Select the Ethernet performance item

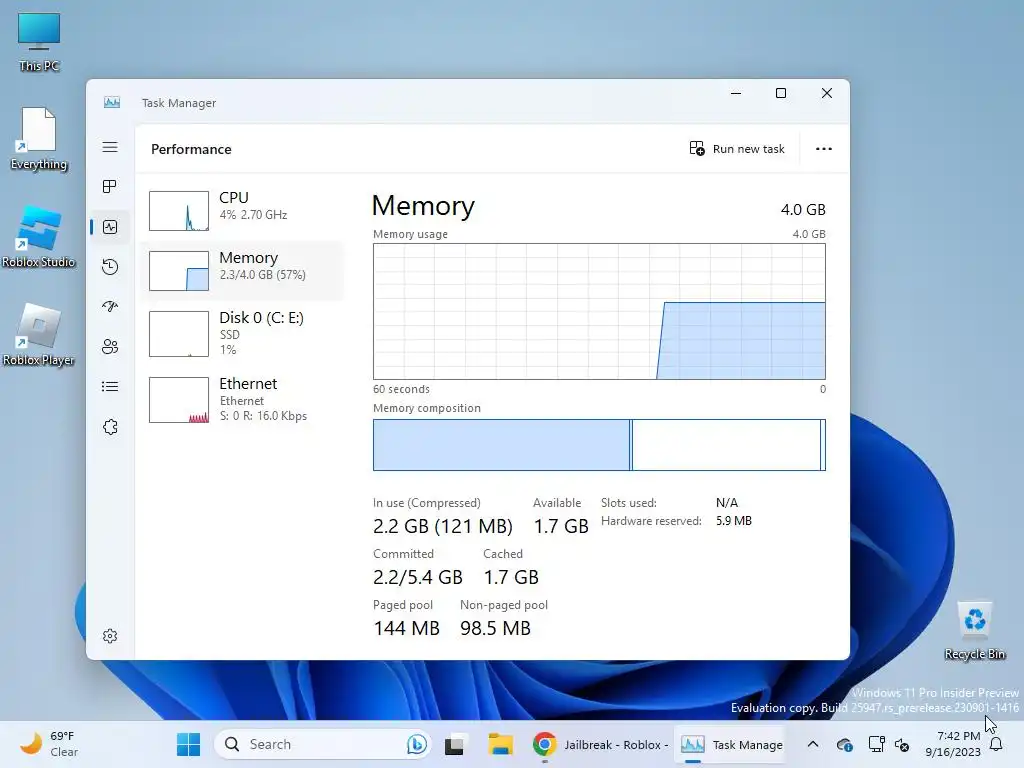pos(242,399)
